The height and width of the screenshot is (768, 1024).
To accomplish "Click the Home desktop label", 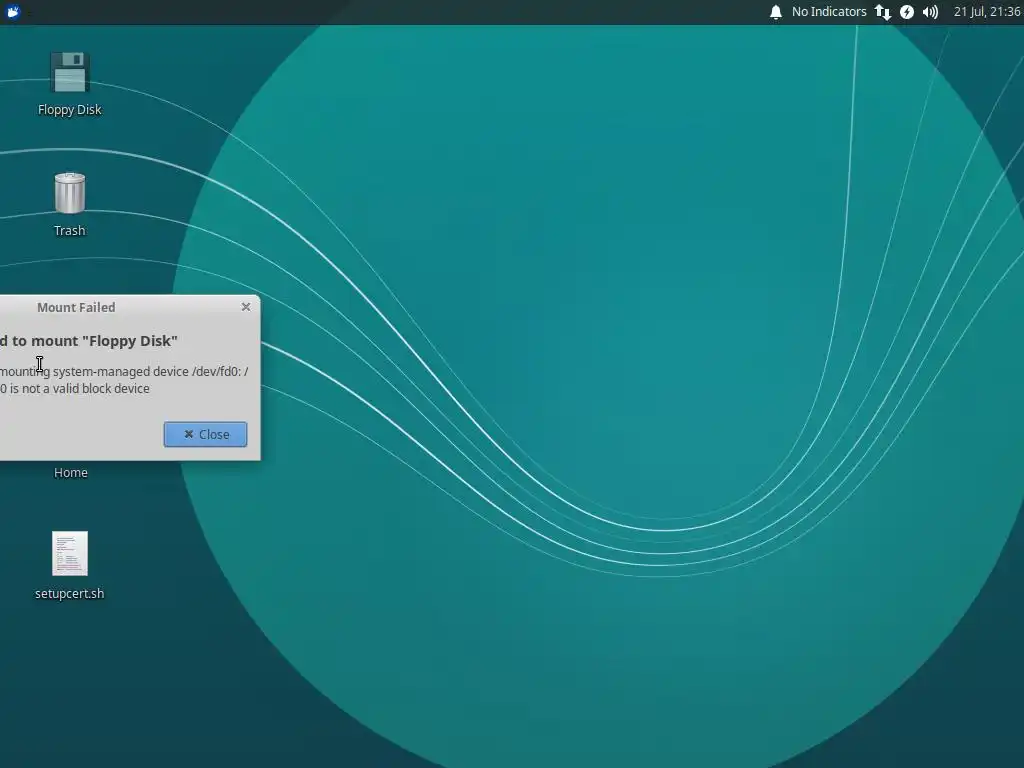I will point(71,472).
